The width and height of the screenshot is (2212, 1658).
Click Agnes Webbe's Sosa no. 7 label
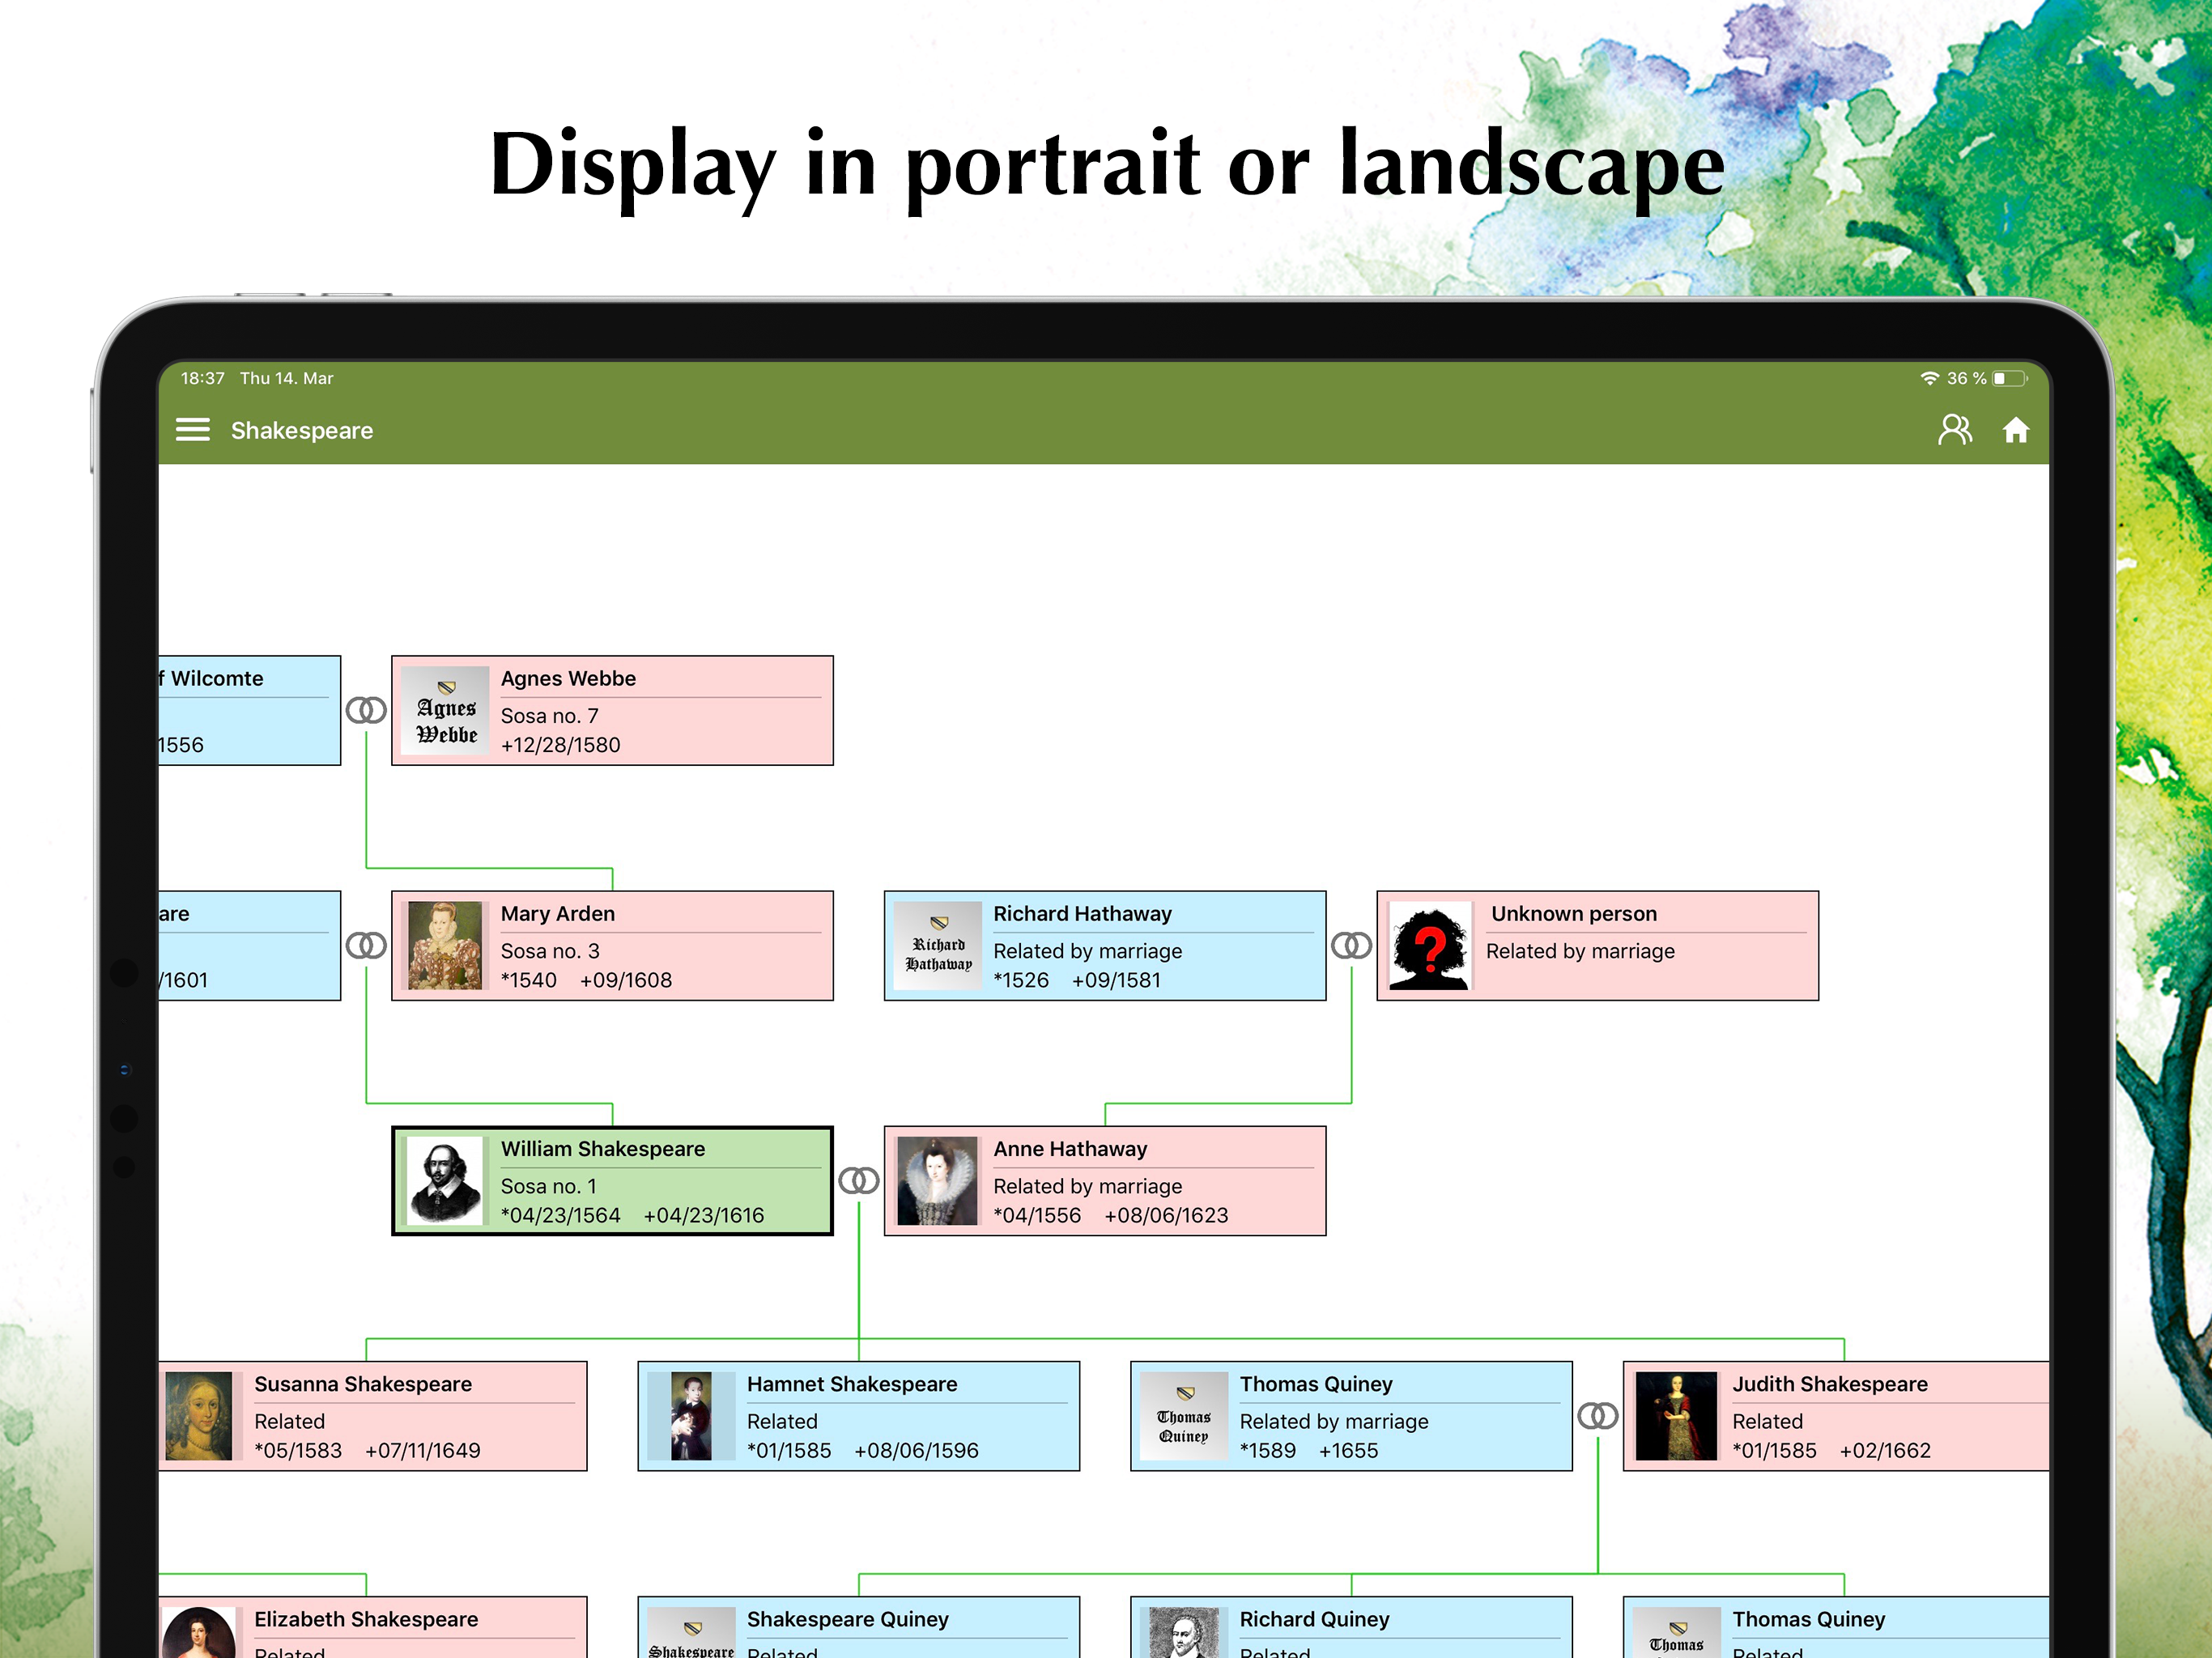[549, 716]
